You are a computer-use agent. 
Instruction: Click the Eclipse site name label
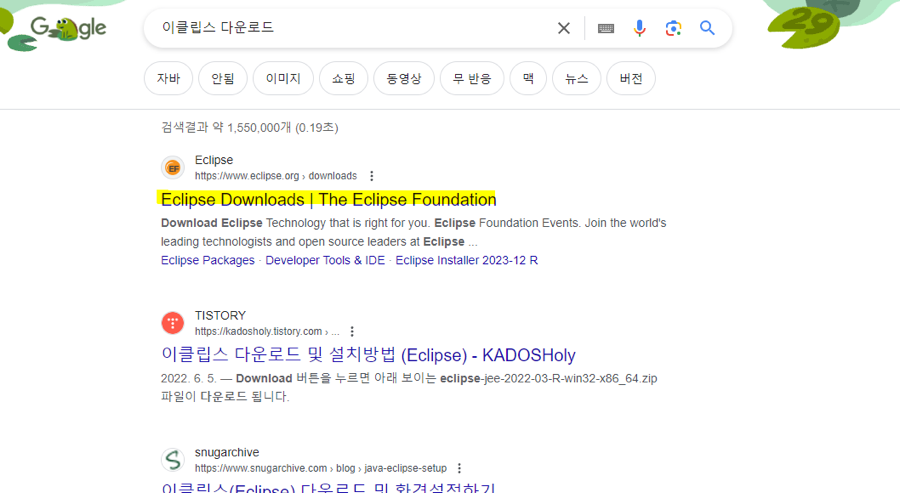(x=214, y=160)
